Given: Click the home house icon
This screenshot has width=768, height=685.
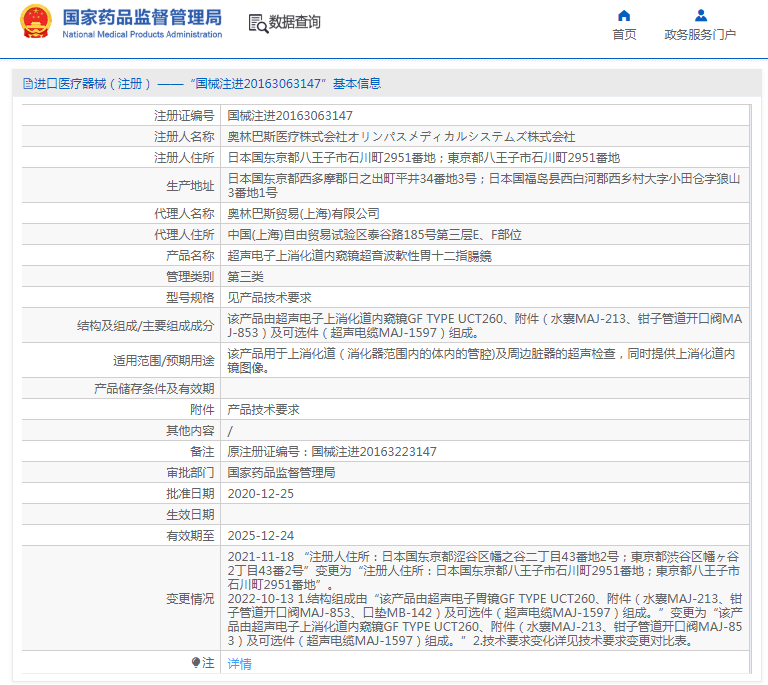Looking at the screenshot, I should pos(624,16).
